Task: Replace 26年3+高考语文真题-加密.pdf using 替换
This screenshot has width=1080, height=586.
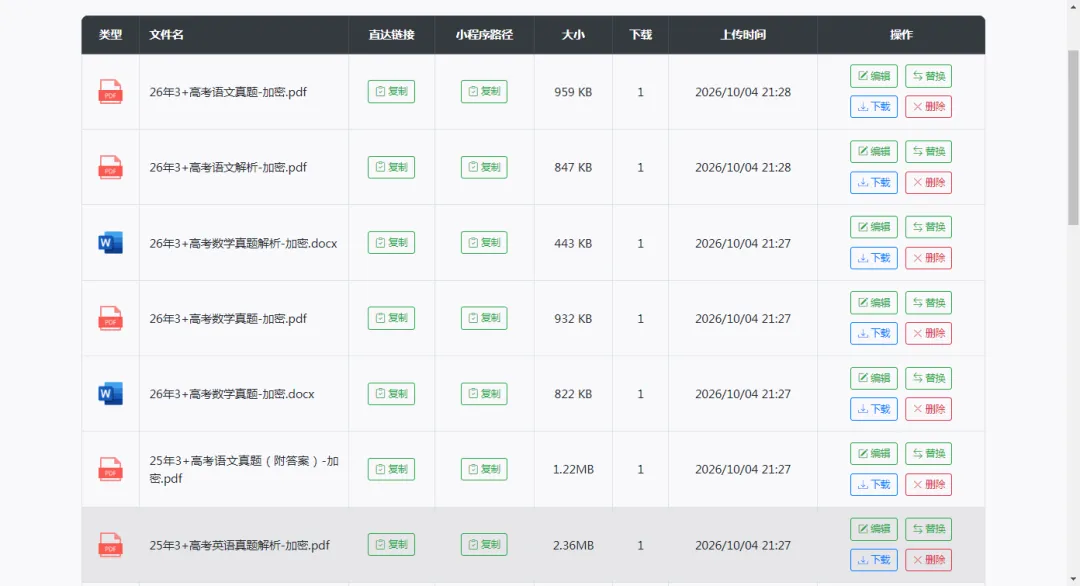Action: tap(928, 76)
